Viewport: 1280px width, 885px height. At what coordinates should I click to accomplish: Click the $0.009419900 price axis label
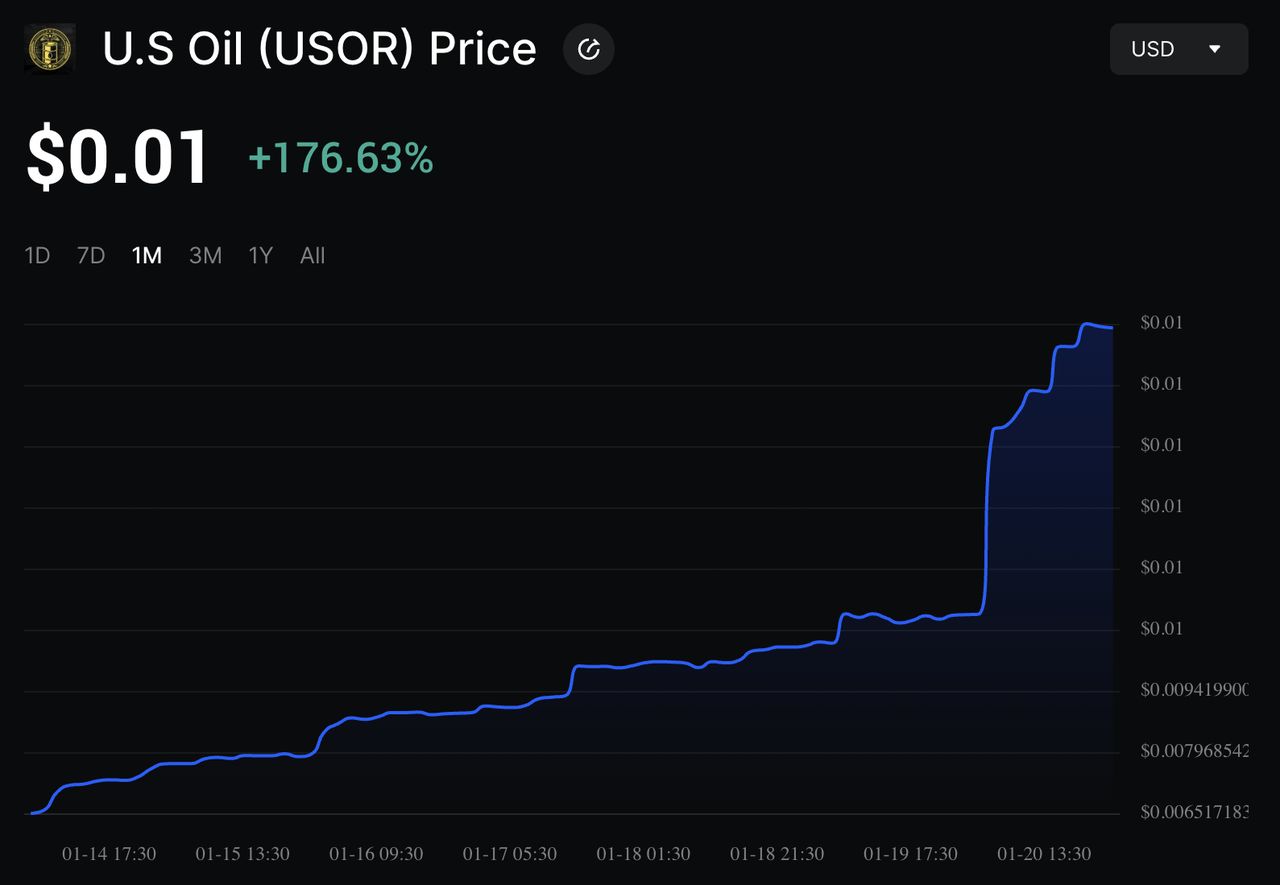(x=1194, y=690)
